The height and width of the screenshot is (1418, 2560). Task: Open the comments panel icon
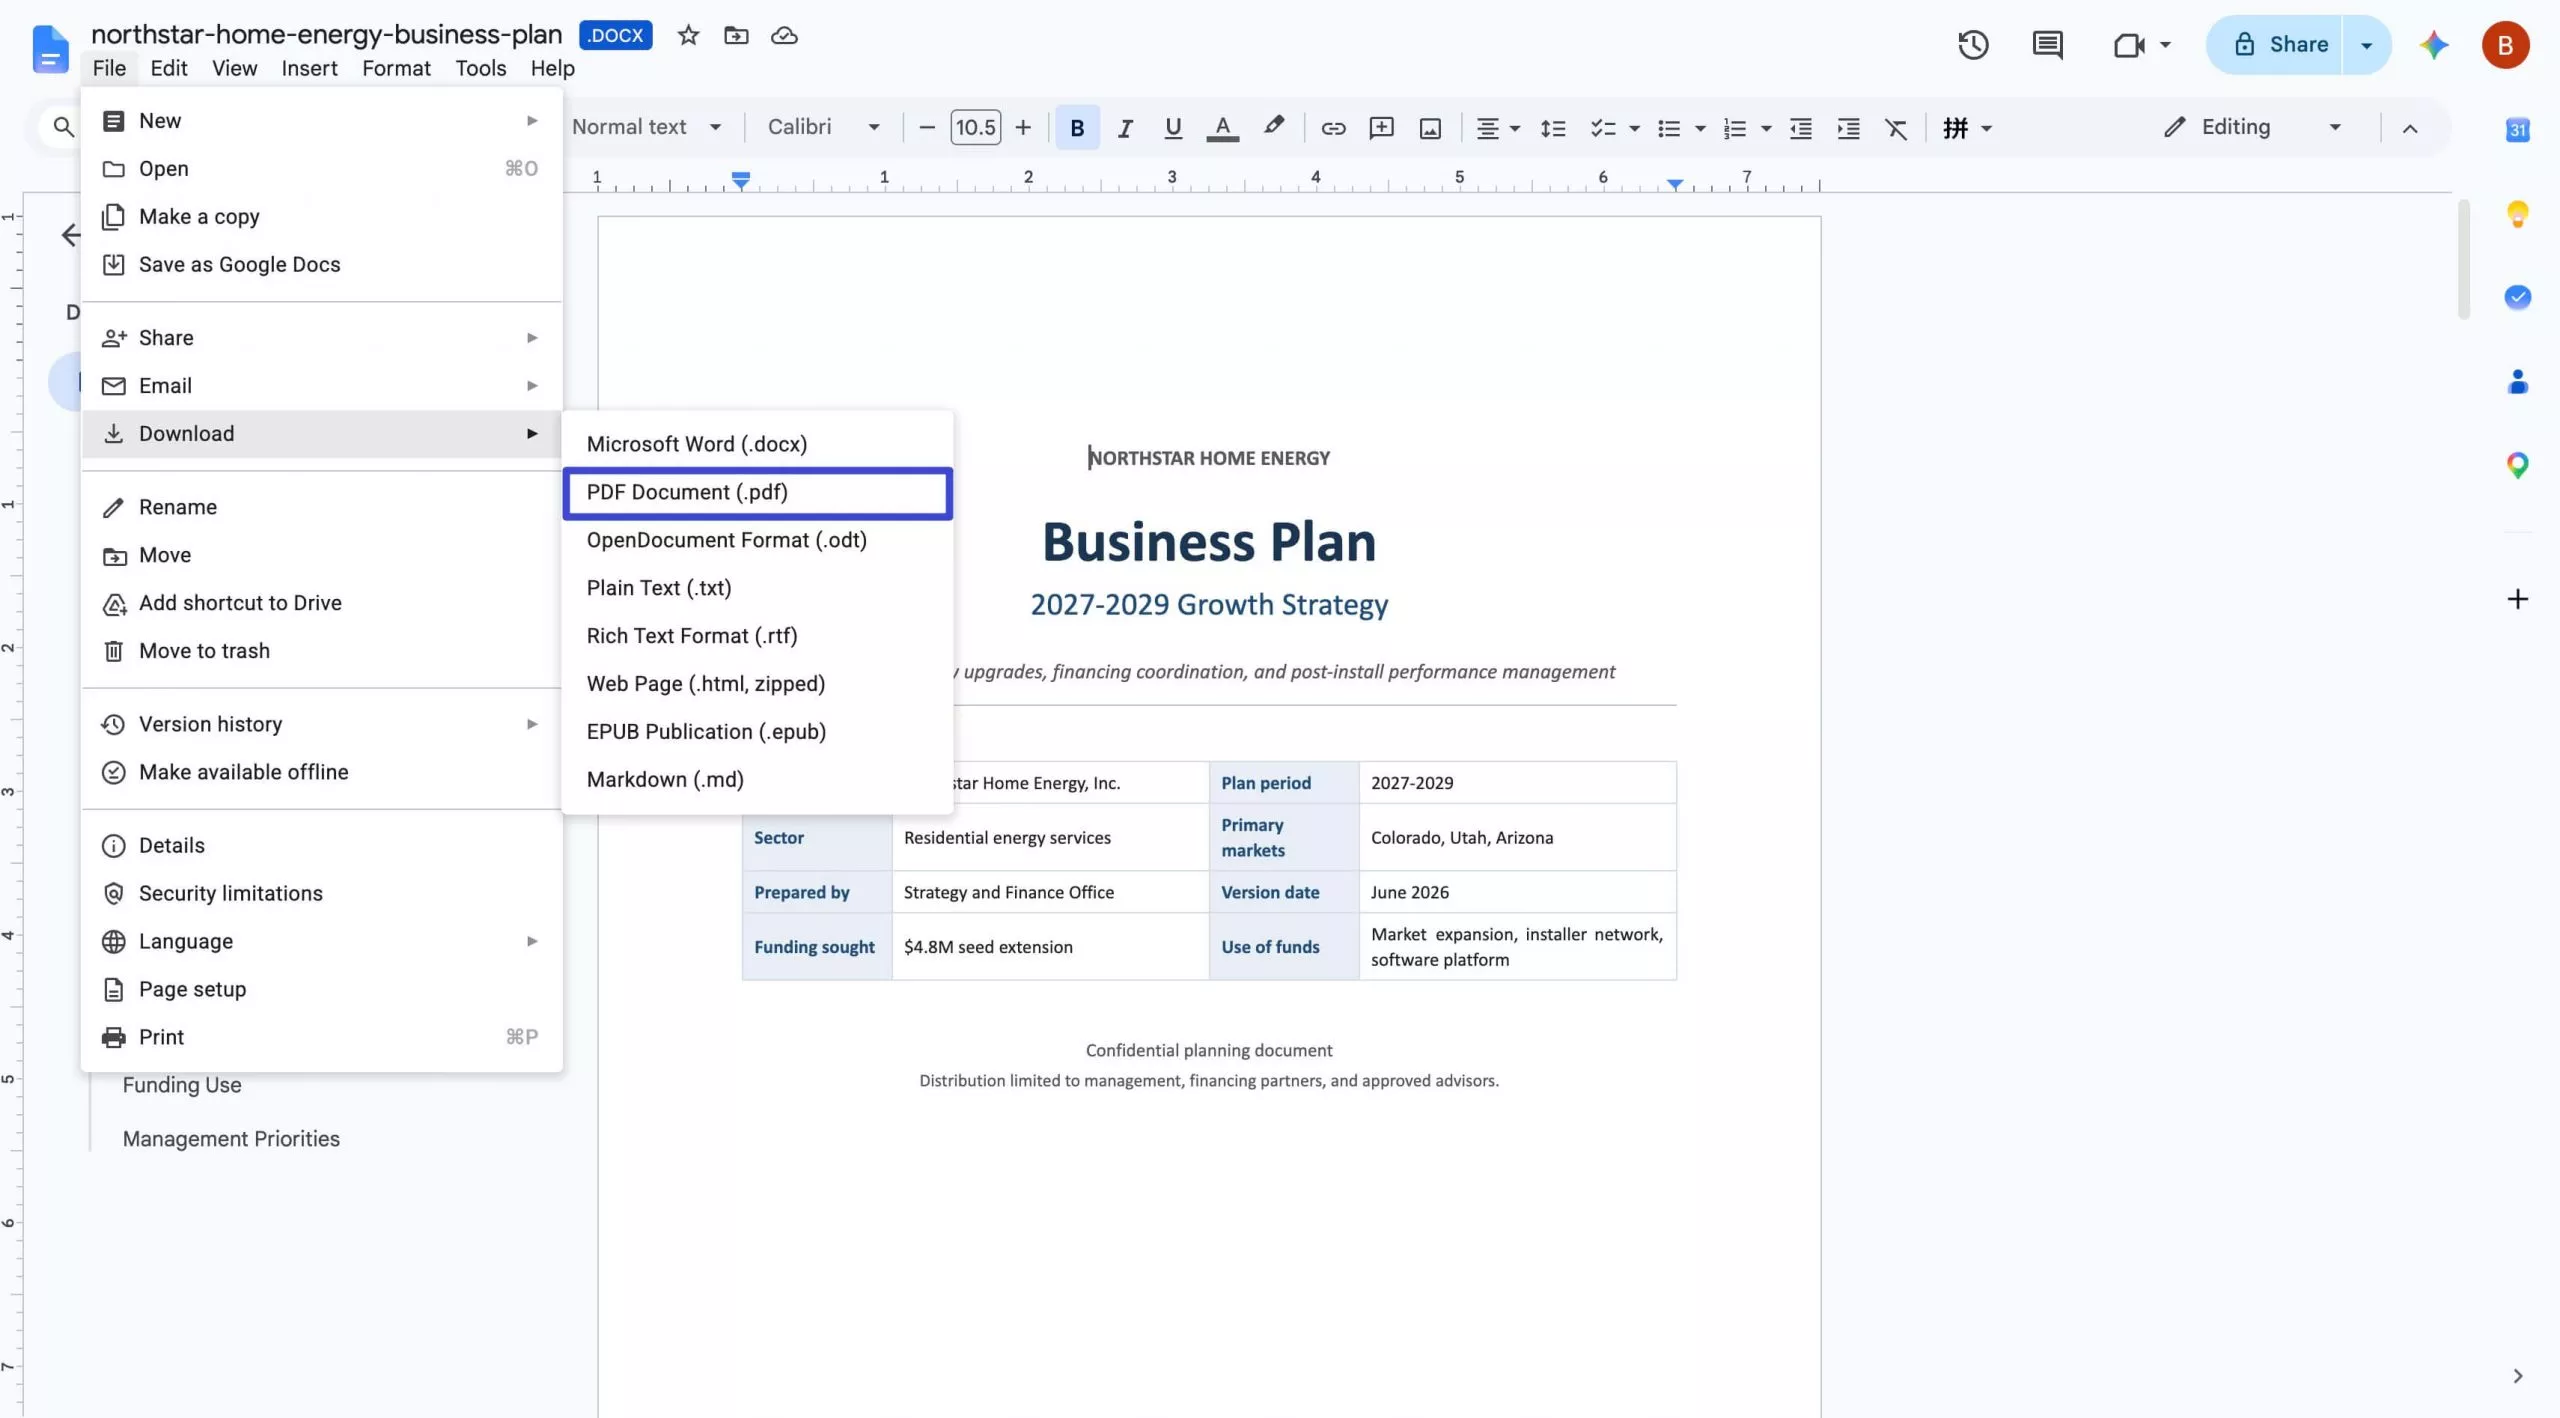tap(2047, 45)
